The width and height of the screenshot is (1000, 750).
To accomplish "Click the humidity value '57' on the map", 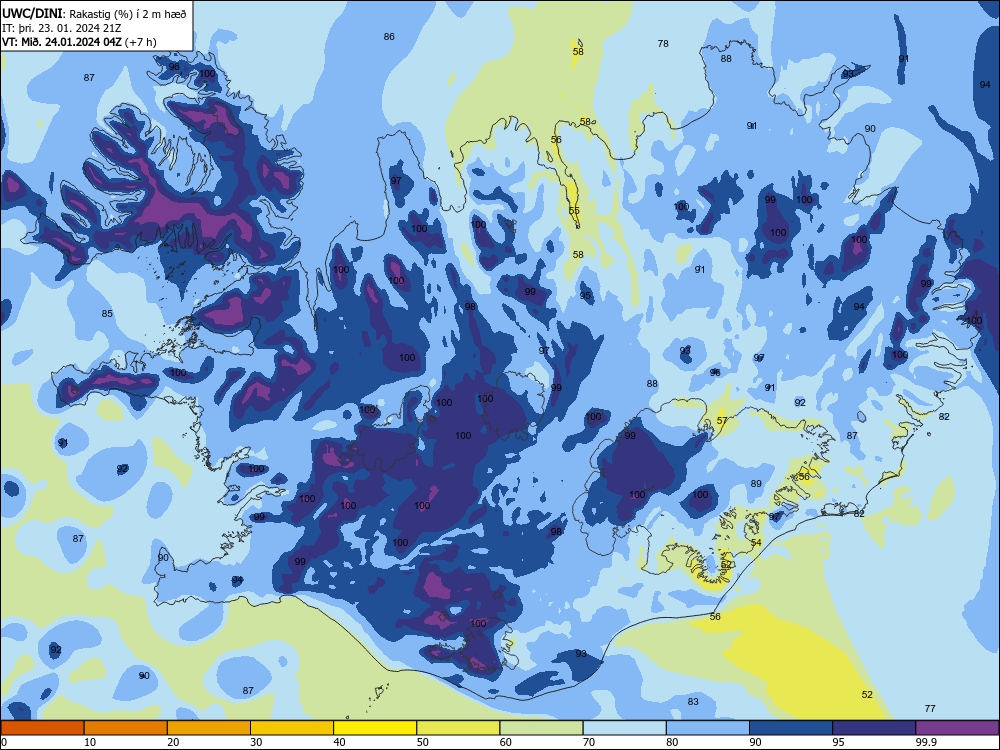I will tap(722, 420).
